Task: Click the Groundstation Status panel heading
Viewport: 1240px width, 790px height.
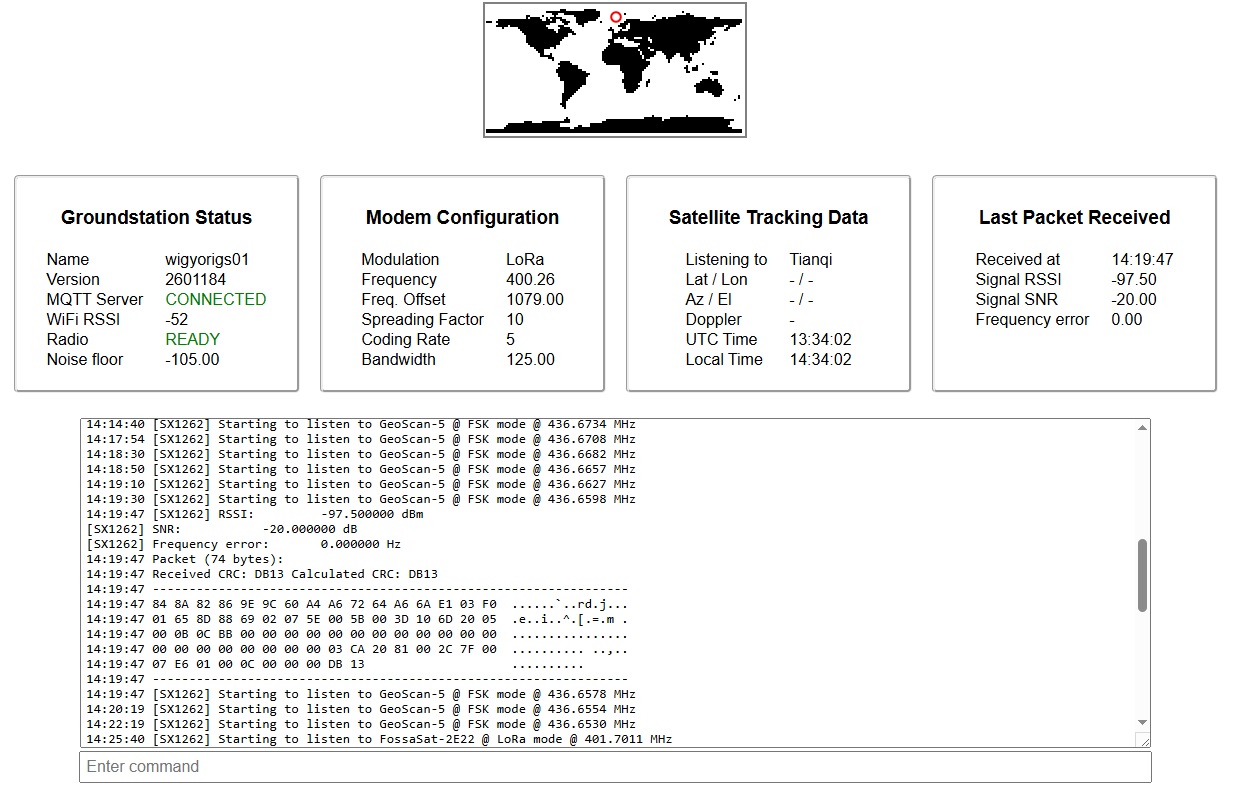Action: (x=156, y=217)
